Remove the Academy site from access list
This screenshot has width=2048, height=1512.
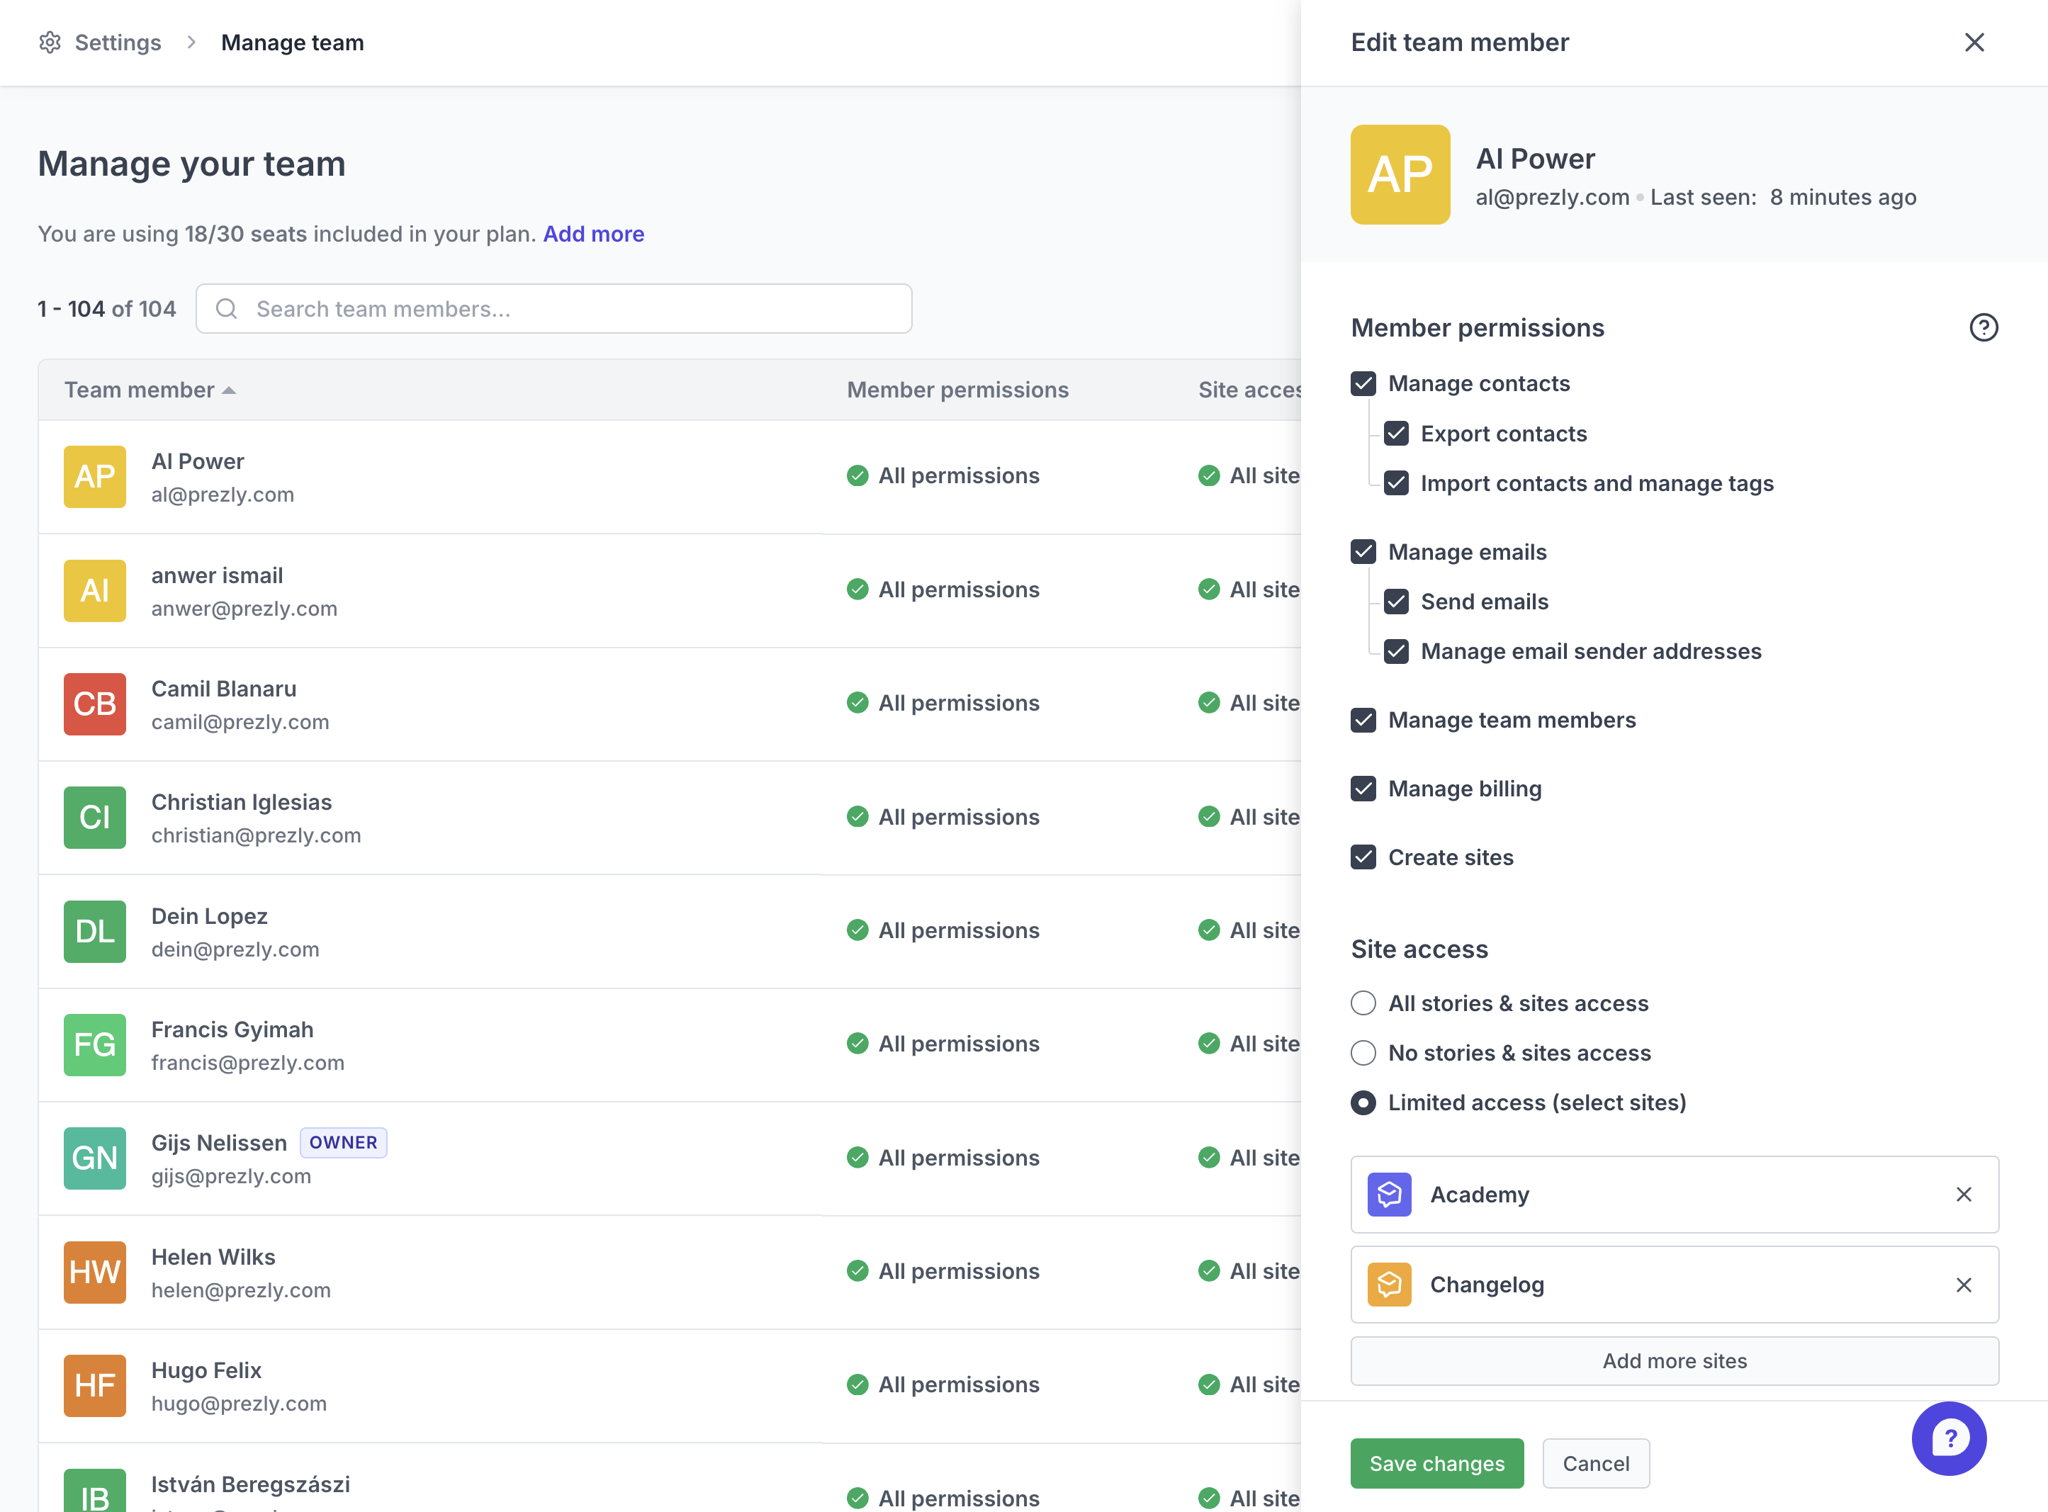(x=1963, y=1195)
